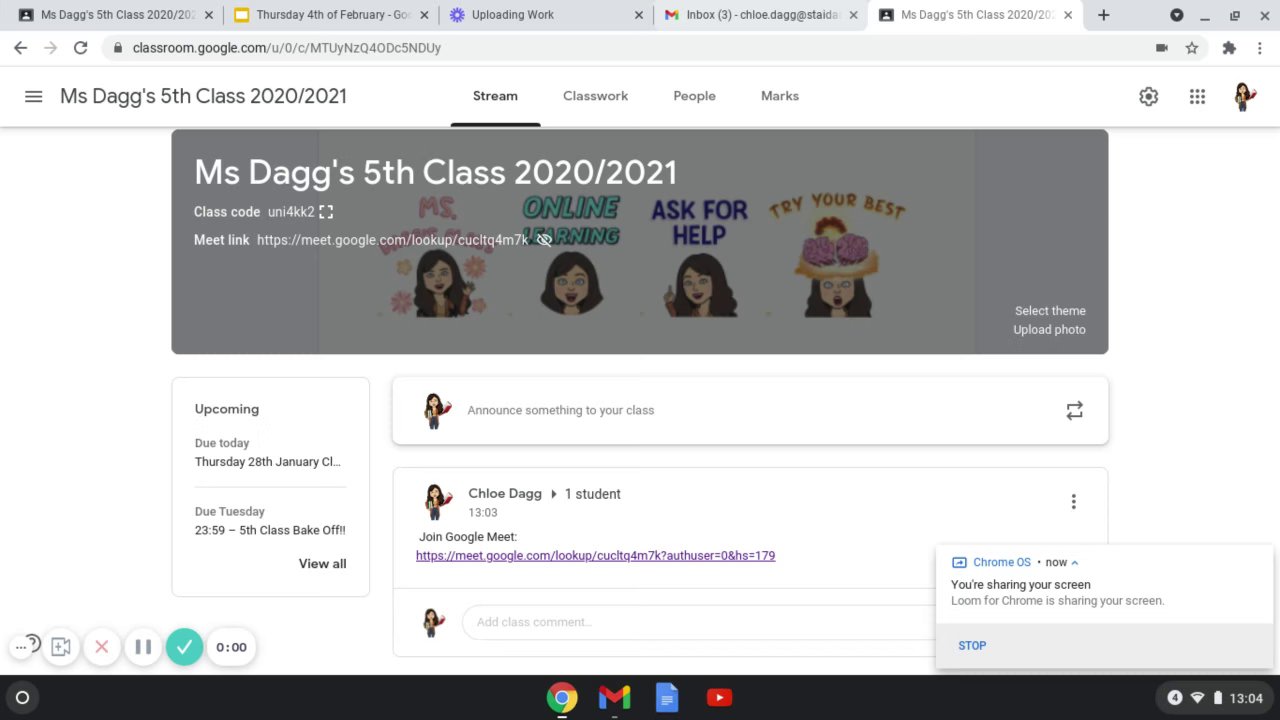Cancel the Loom recording with the red X
Image resolution: width=1280 pixels, height=720 pixels.
(101, 647)
